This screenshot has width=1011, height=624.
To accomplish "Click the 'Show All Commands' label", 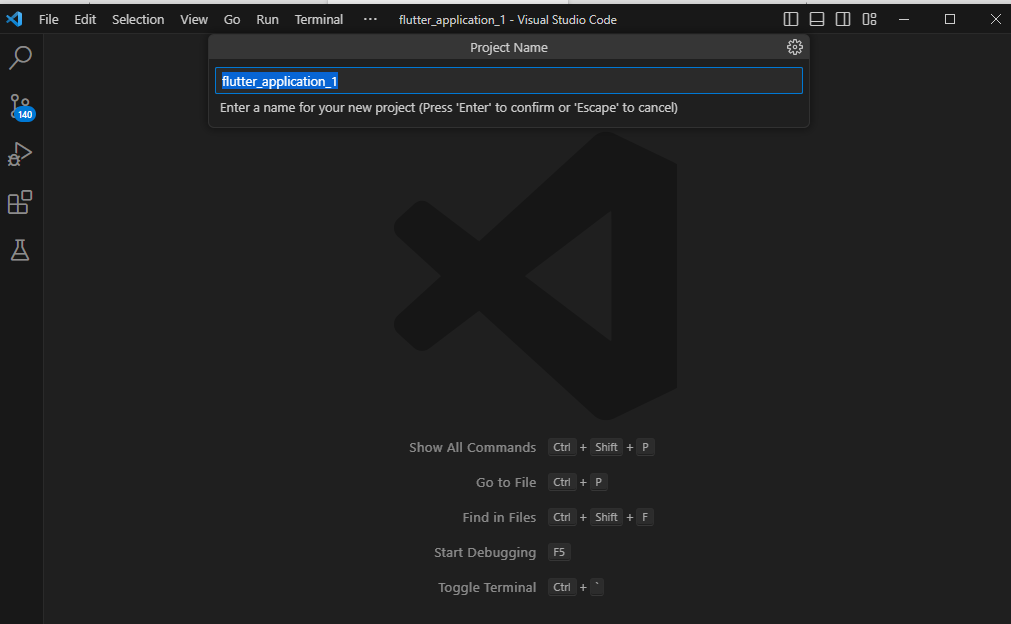I will coord(473,447).
